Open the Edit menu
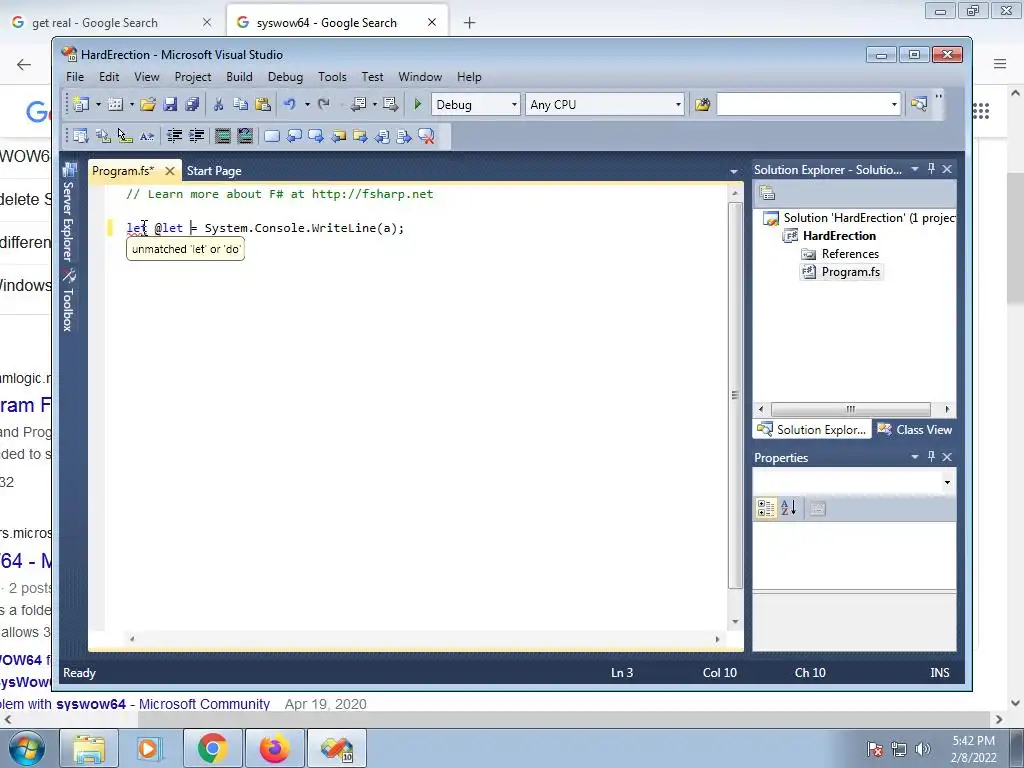The image size is (1024, 768). (109, 76)
